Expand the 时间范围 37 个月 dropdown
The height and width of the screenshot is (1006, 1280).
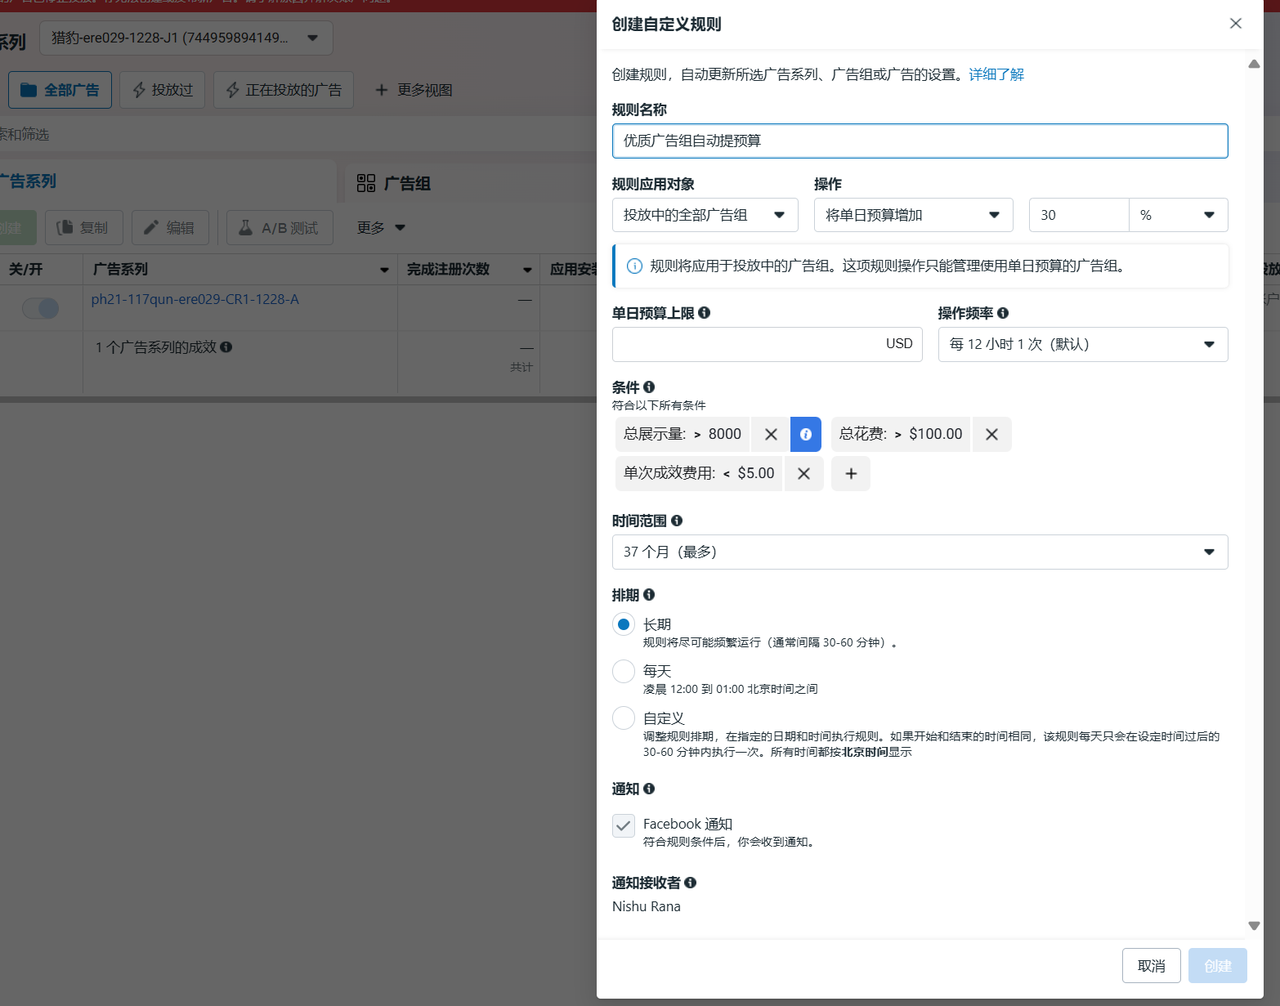919,552
